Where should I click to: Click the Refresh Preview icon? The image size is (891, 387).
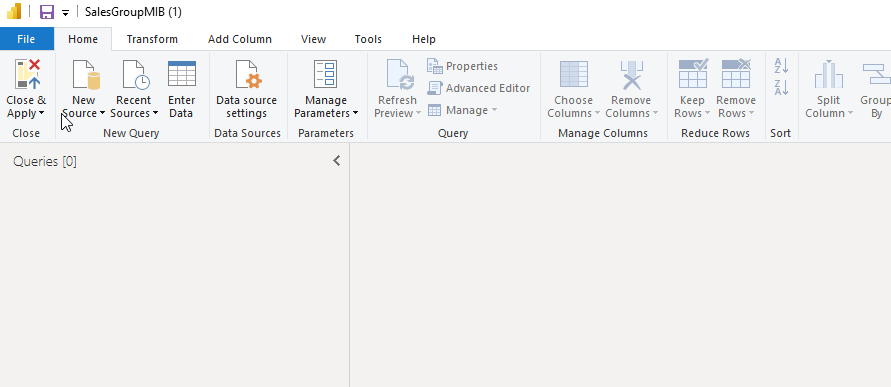pos(400,74)
